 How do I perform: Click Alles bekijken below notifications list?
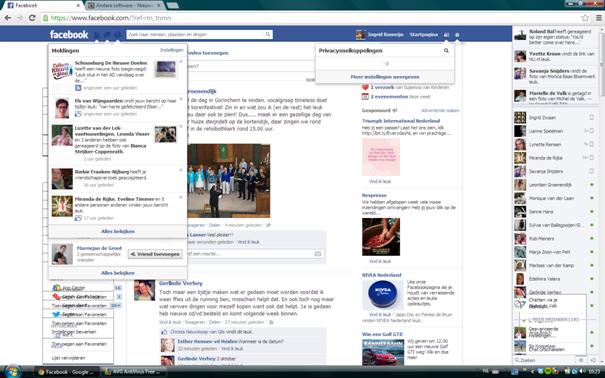[118, 231]
